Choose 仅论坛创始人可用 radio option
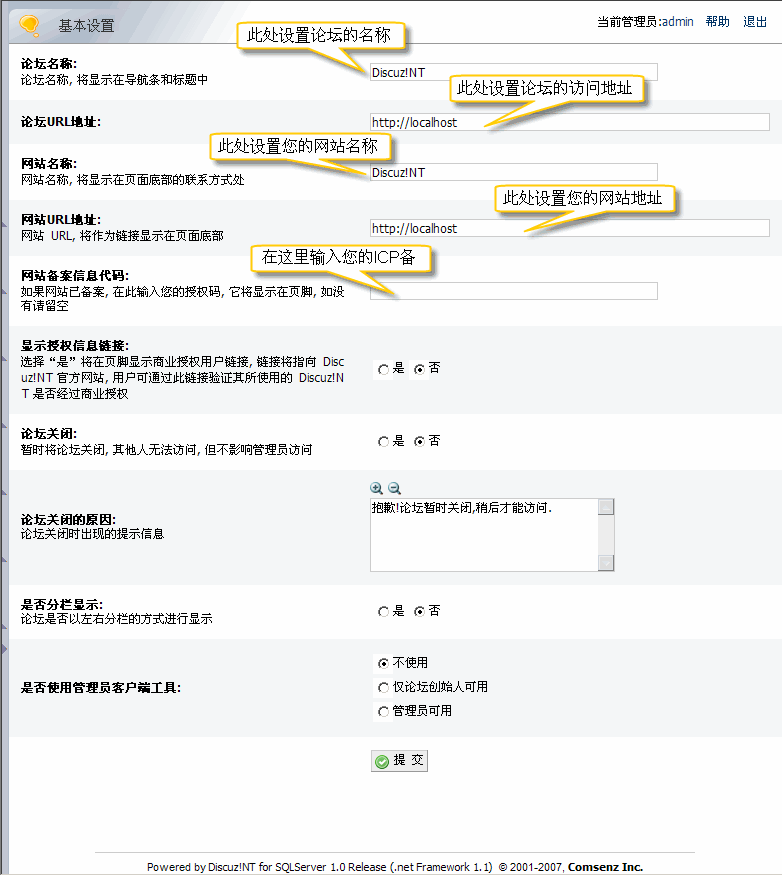 point(384,687)
